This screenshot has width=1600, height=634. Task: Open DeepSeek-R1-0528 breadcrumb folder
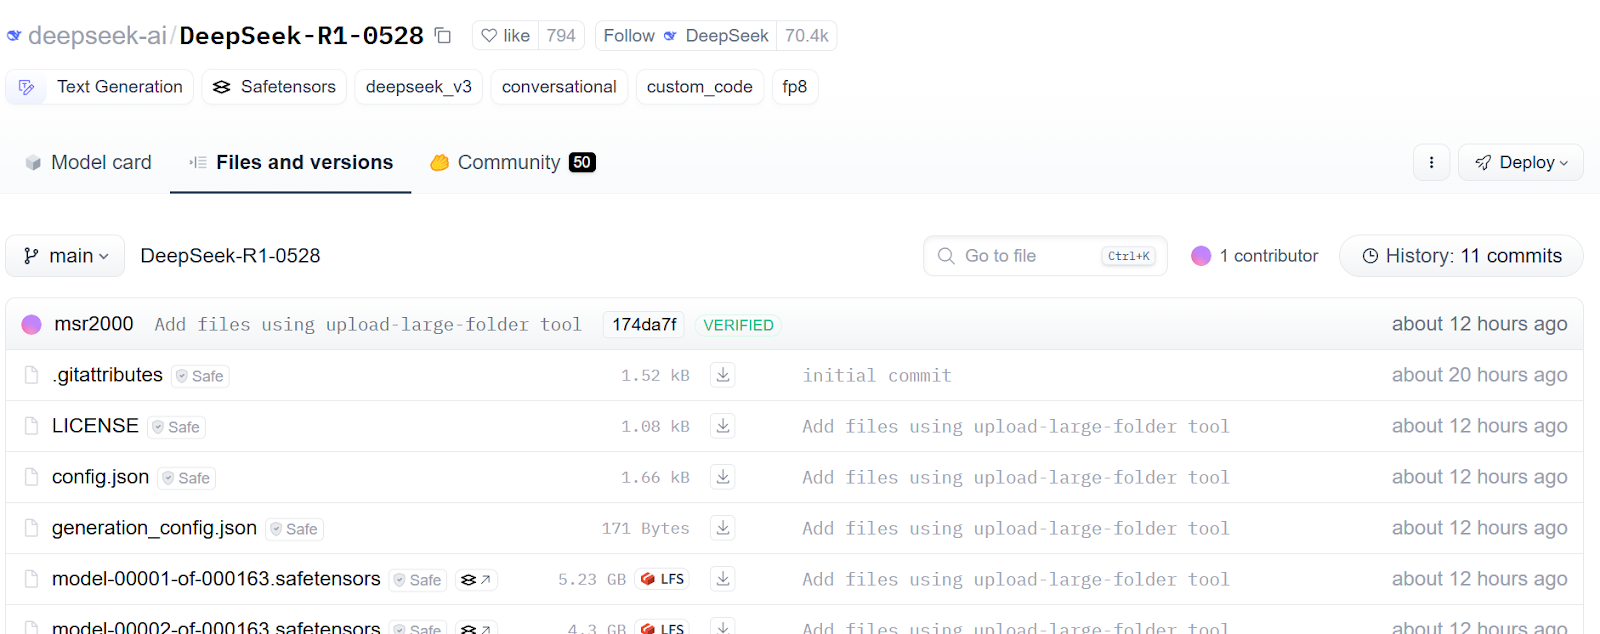click(230, 256)
